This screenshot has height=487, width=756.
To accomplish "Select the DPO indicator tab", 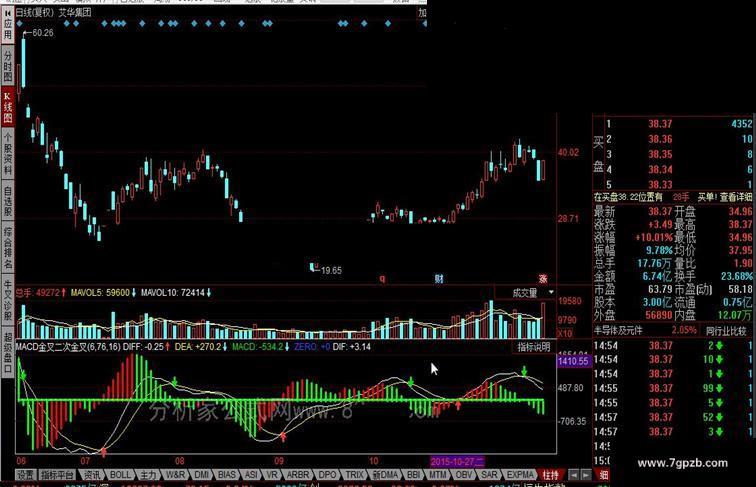I will pos(327,475).
